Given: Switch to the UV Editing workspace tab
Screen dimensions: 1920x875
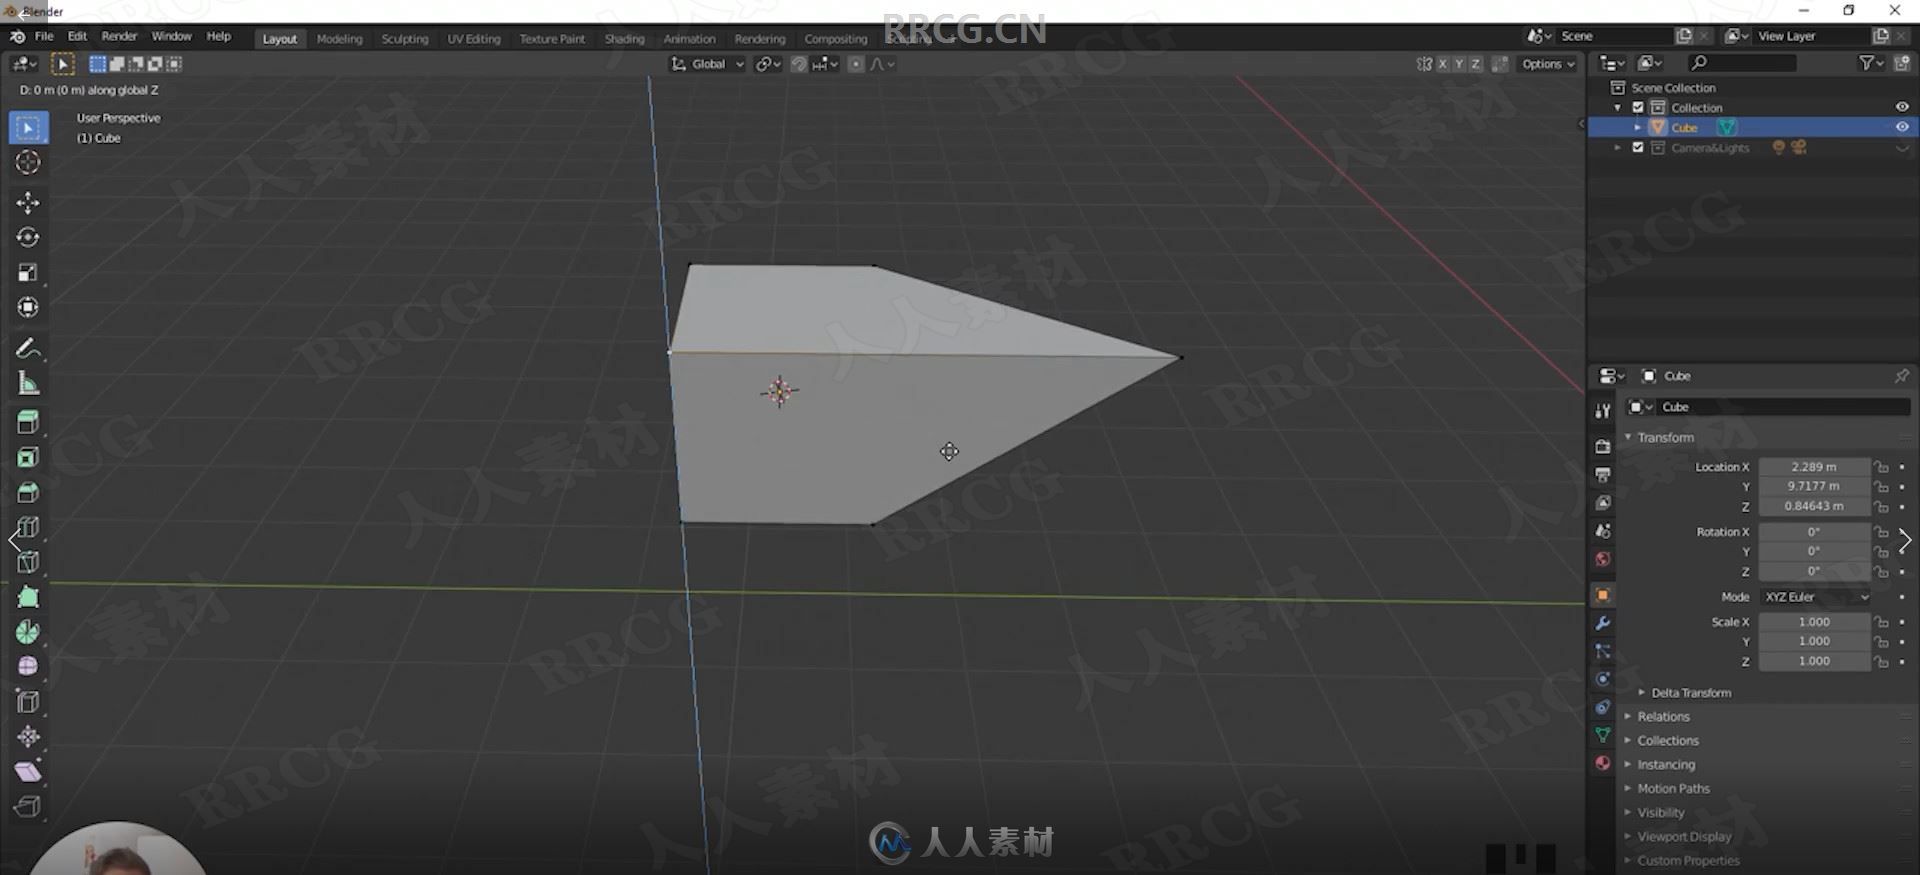Looking at the screenshot, I should point(474,39).
